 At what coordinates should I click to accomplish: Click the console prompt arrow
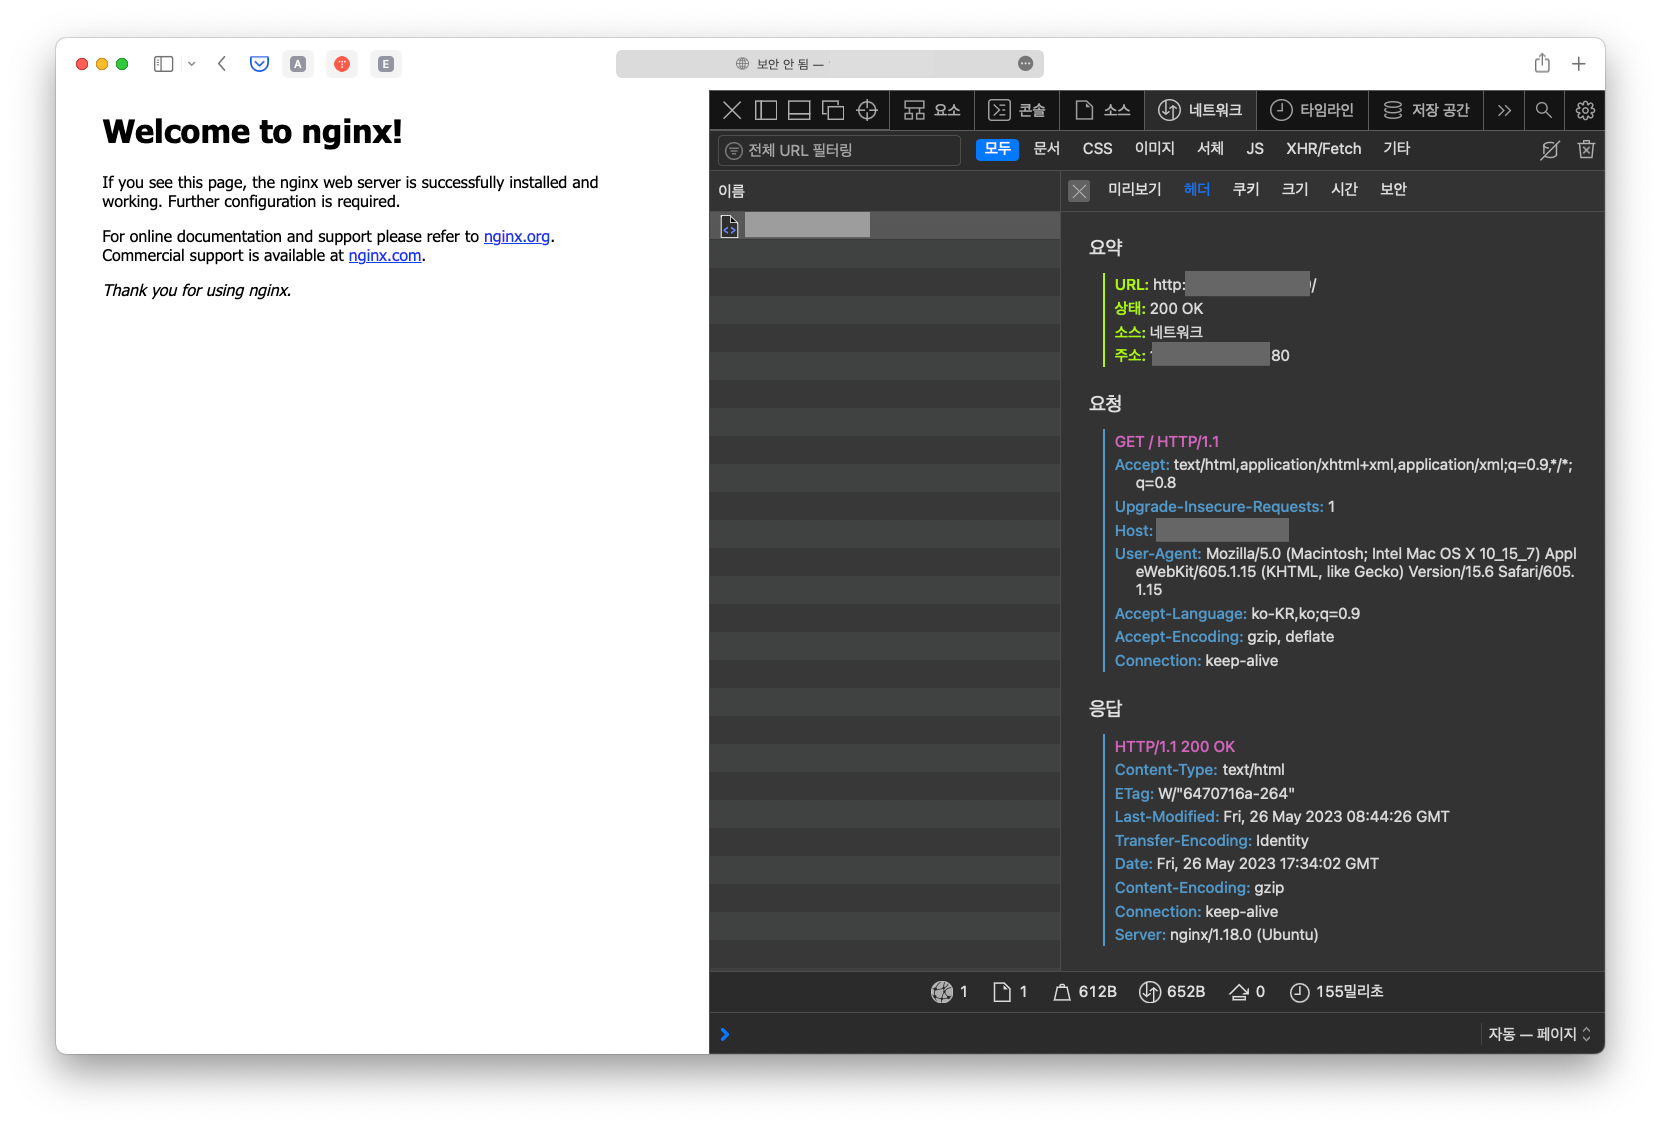725,1034
